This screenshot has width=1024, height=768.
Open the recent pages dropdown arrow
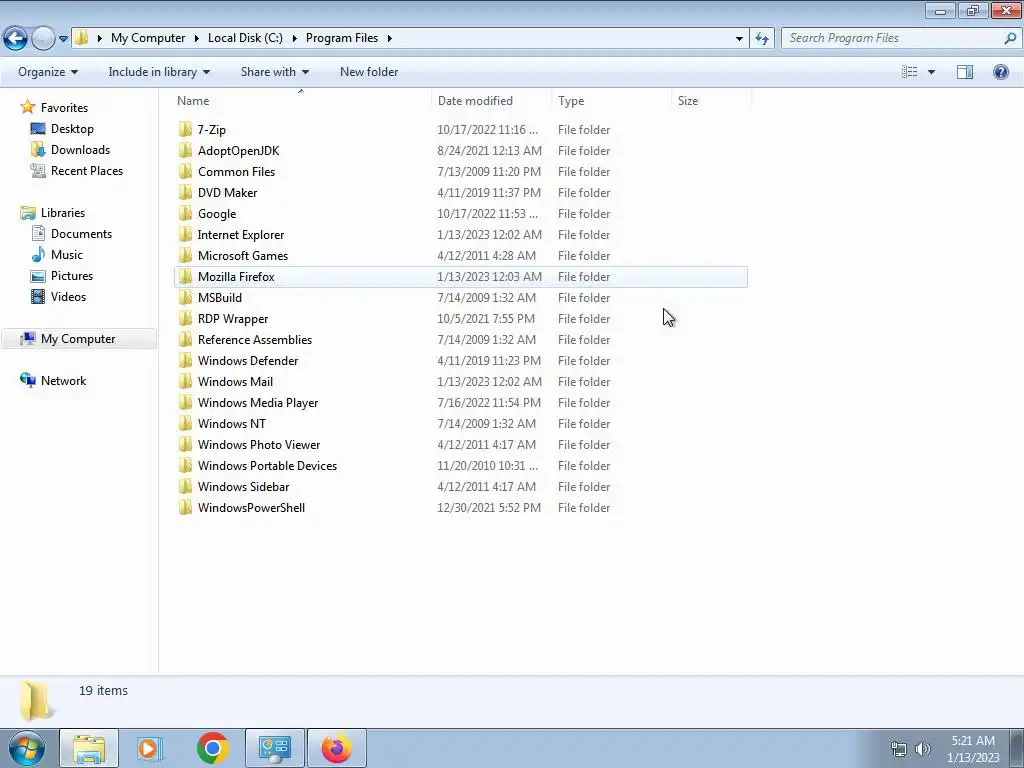tap(63, 39)
